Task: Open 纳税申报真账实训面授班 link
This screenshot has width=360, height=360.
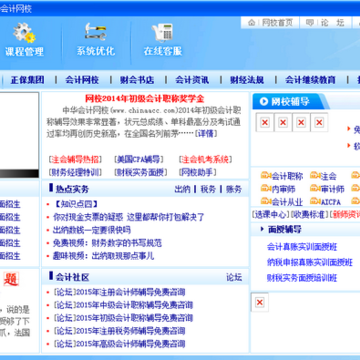Action: [310, 262]
